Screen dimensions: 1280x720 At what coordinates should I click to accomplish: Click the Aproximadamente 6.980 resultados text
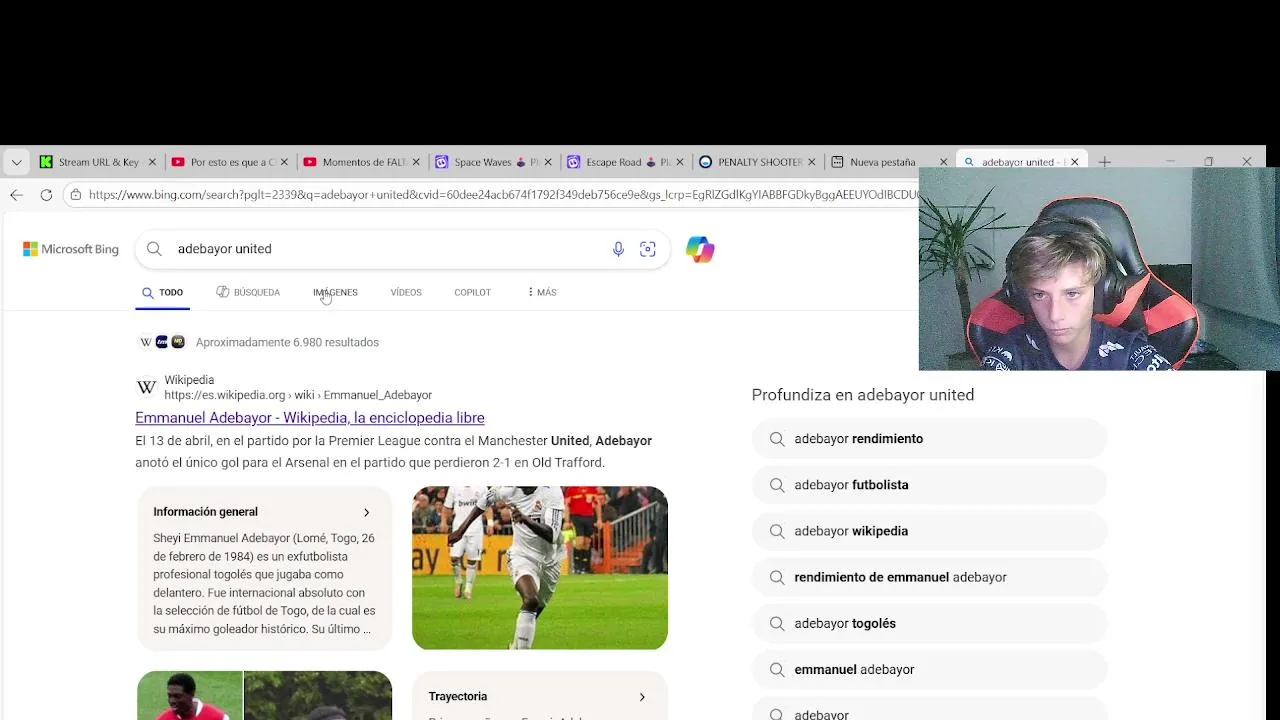click(x=287, y=342)
